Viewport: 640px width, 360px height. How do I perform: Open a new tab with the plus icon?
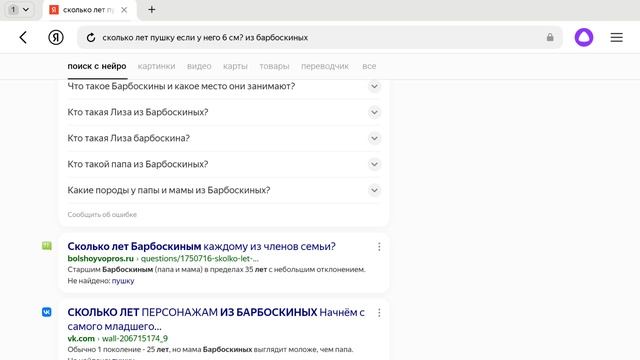point(151,9)
